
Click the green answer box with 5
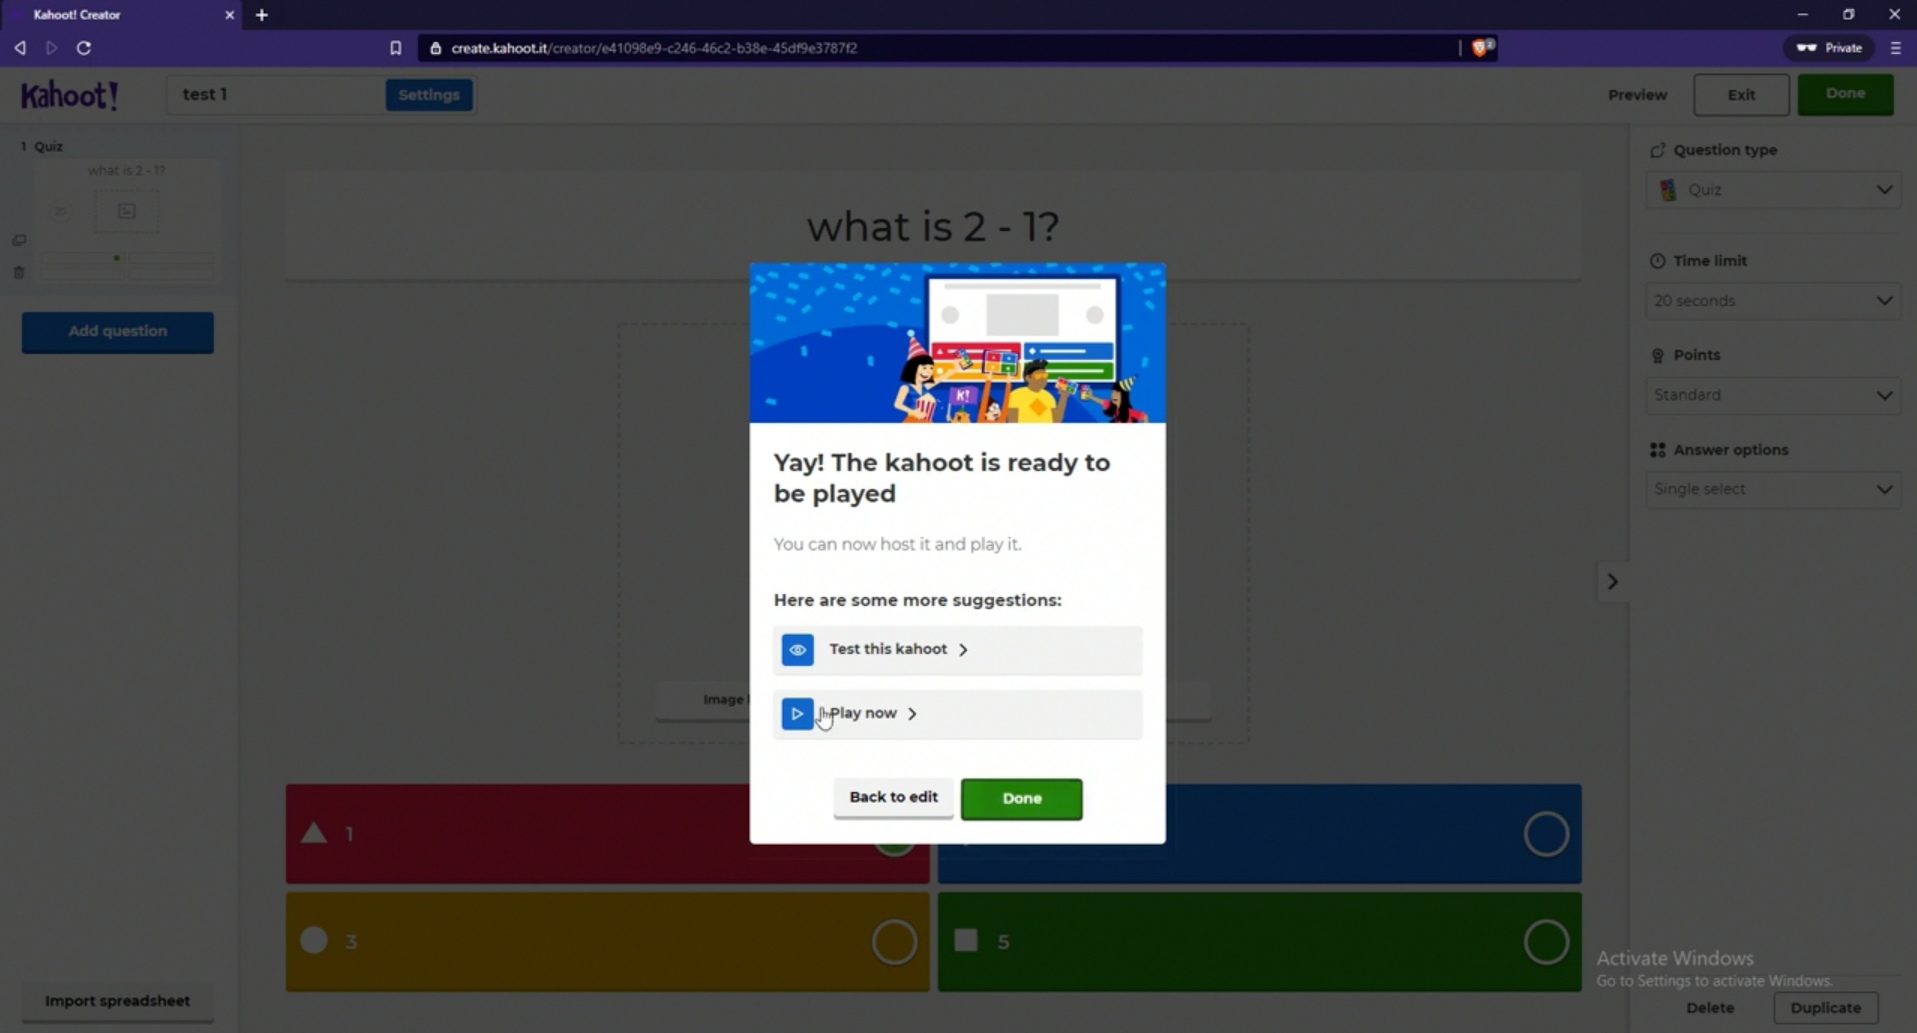point(1260,942)
